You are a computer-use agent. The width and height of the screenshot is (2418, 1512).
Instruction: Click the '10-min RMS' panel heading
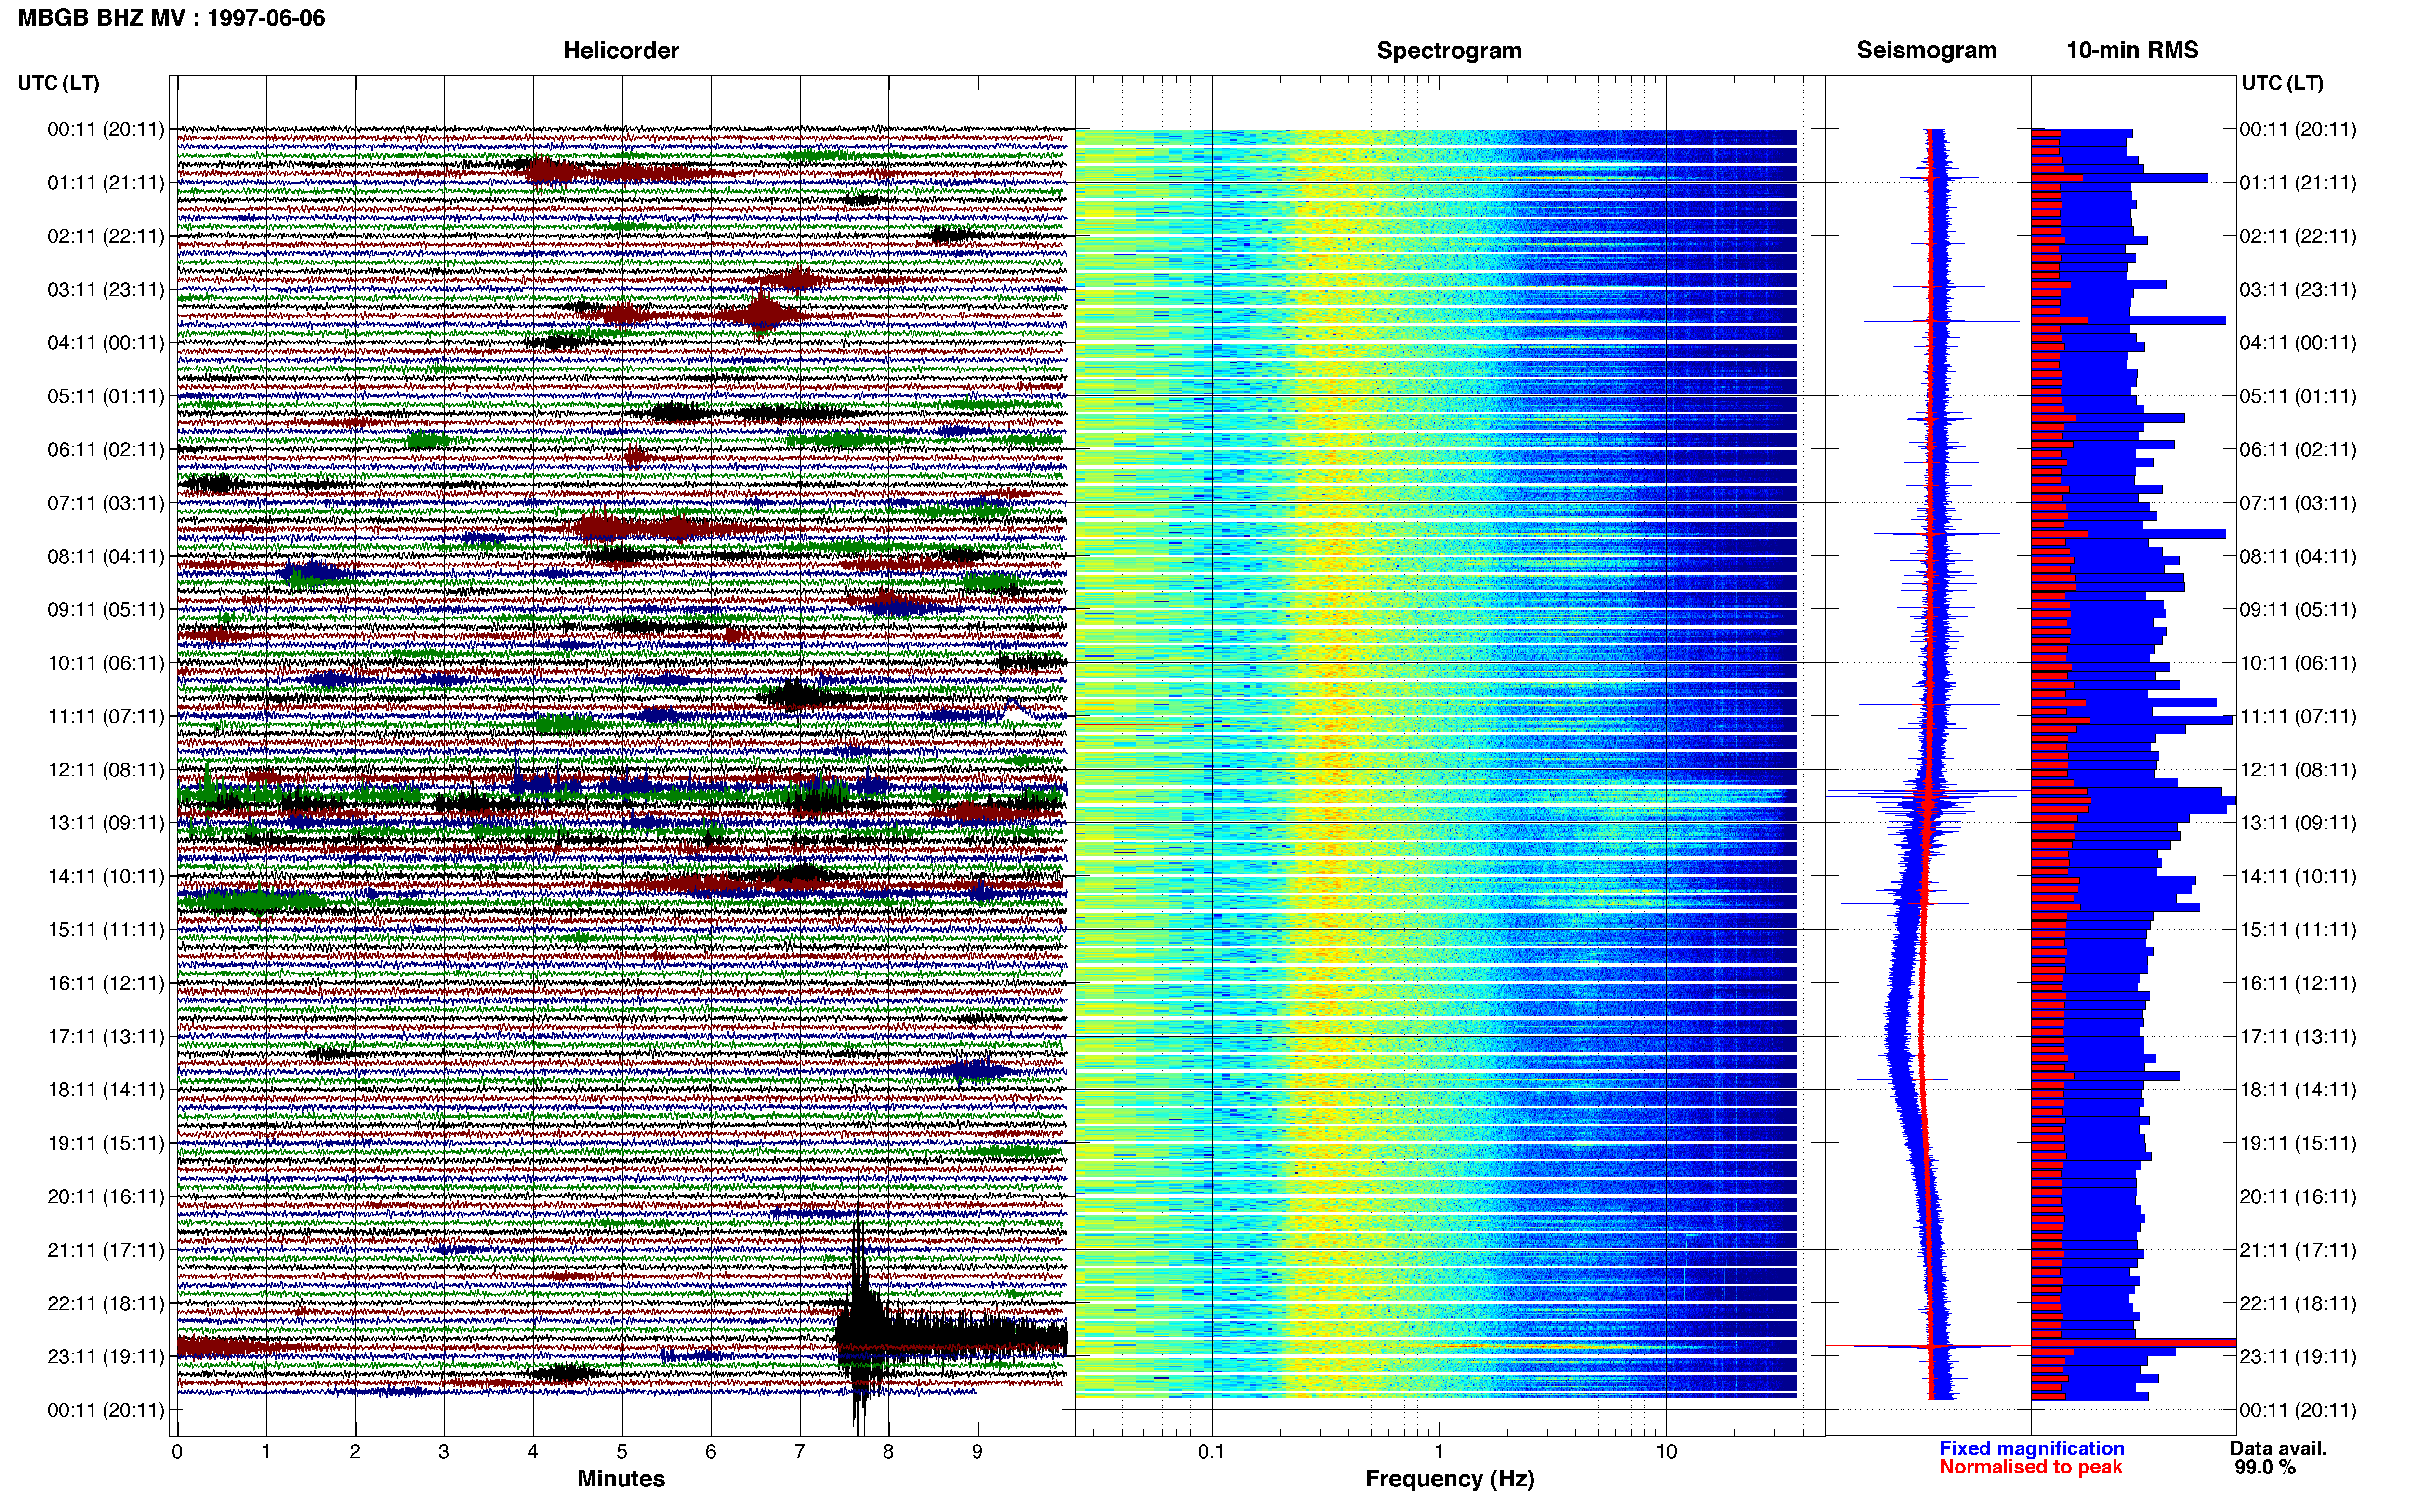coord(2132,50)
